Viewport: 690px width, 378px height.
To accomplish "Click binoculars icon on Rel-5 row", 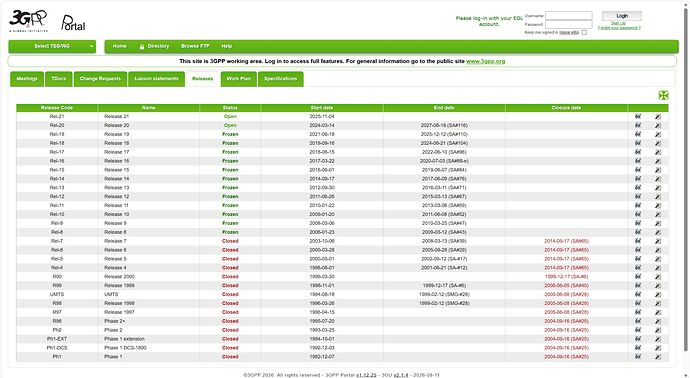I will coord(638,259).
